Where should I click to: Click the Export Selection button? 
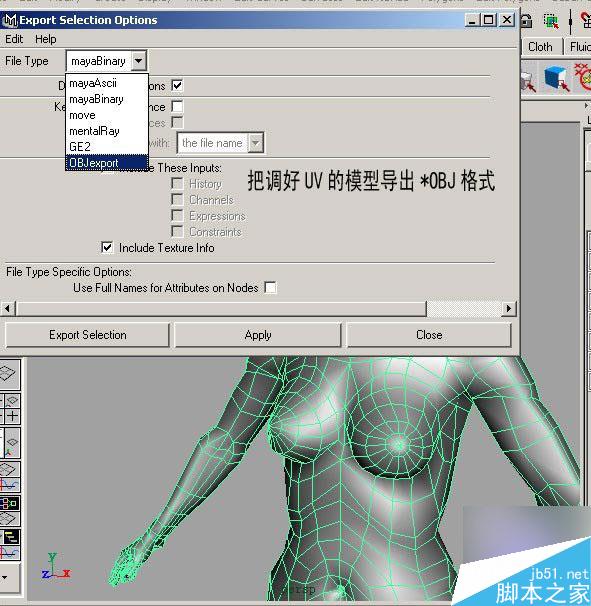tap(88, 335)
